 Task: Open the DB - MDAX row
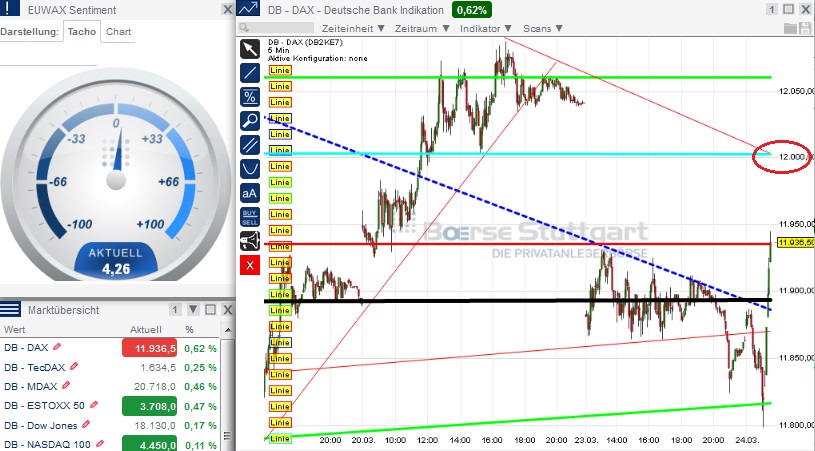point(110,387)
